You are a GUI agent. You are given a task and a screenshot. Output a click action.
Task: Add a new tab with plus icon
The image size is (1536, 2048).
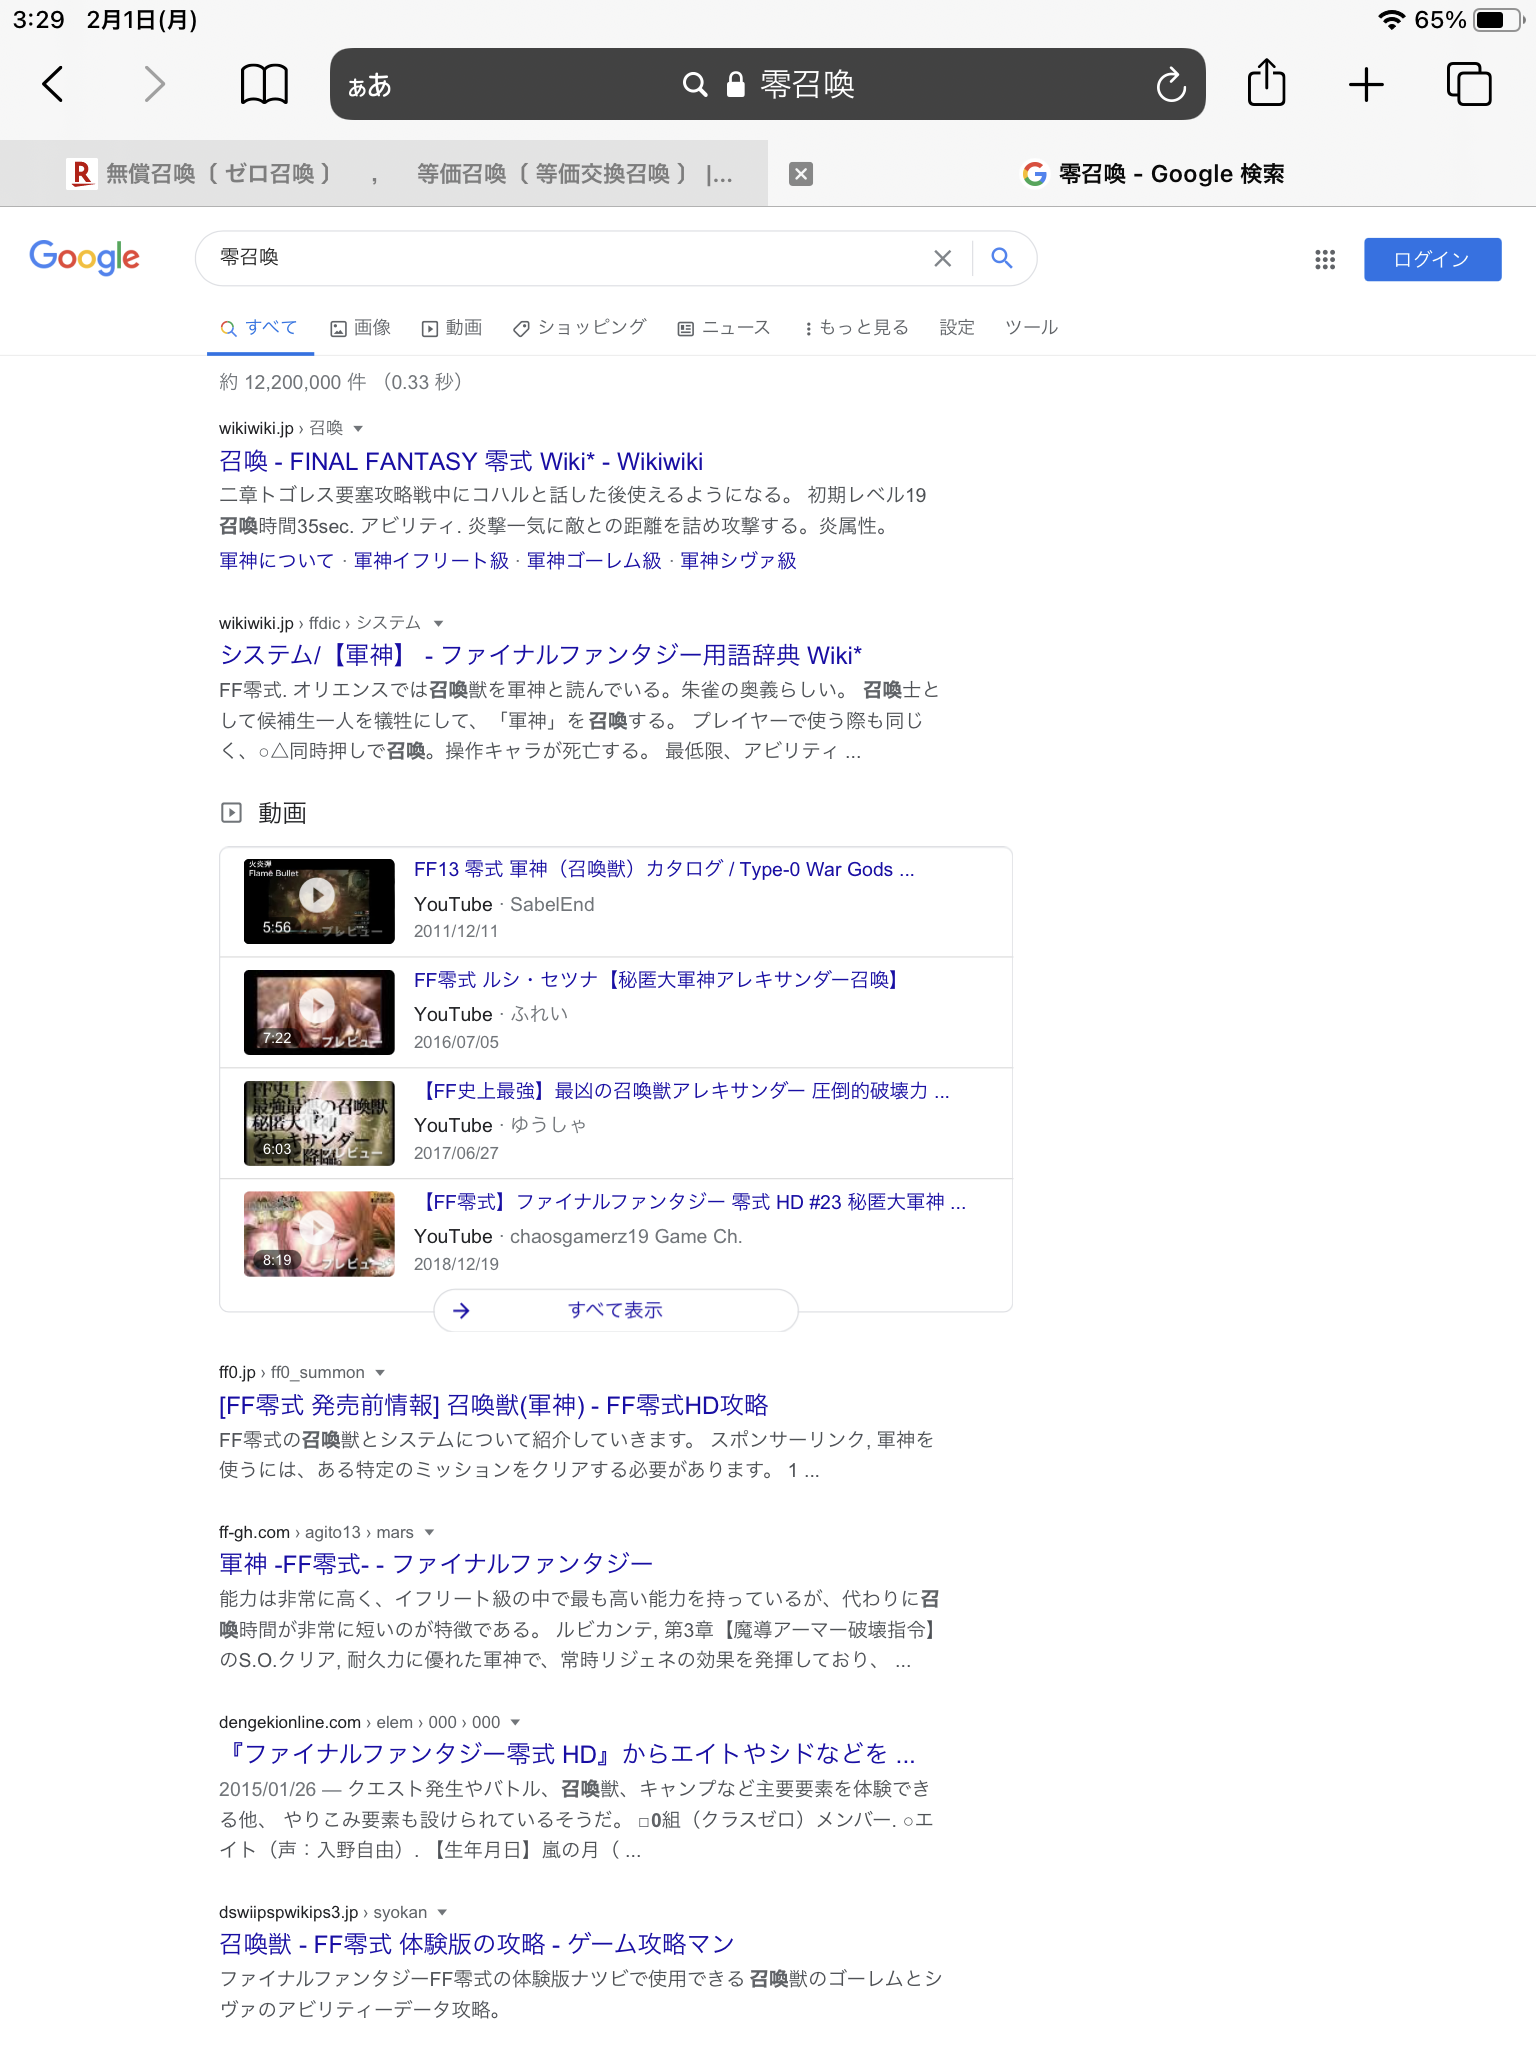click(x=1366, y=85)
